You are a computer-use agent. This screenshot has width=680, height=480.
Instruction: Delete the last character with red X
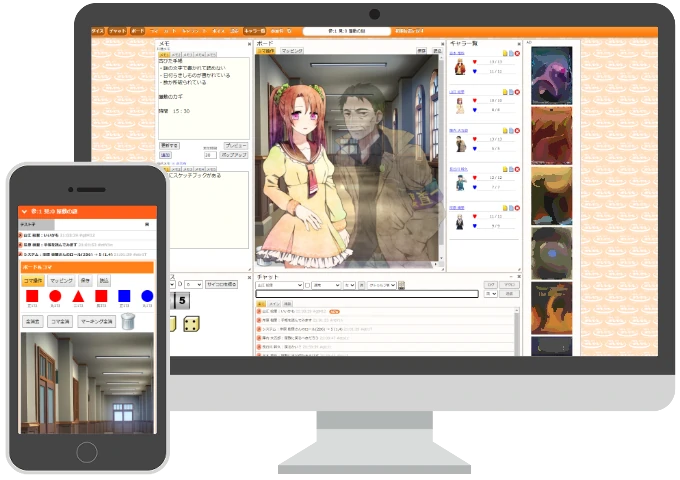(x=517, y=208)
